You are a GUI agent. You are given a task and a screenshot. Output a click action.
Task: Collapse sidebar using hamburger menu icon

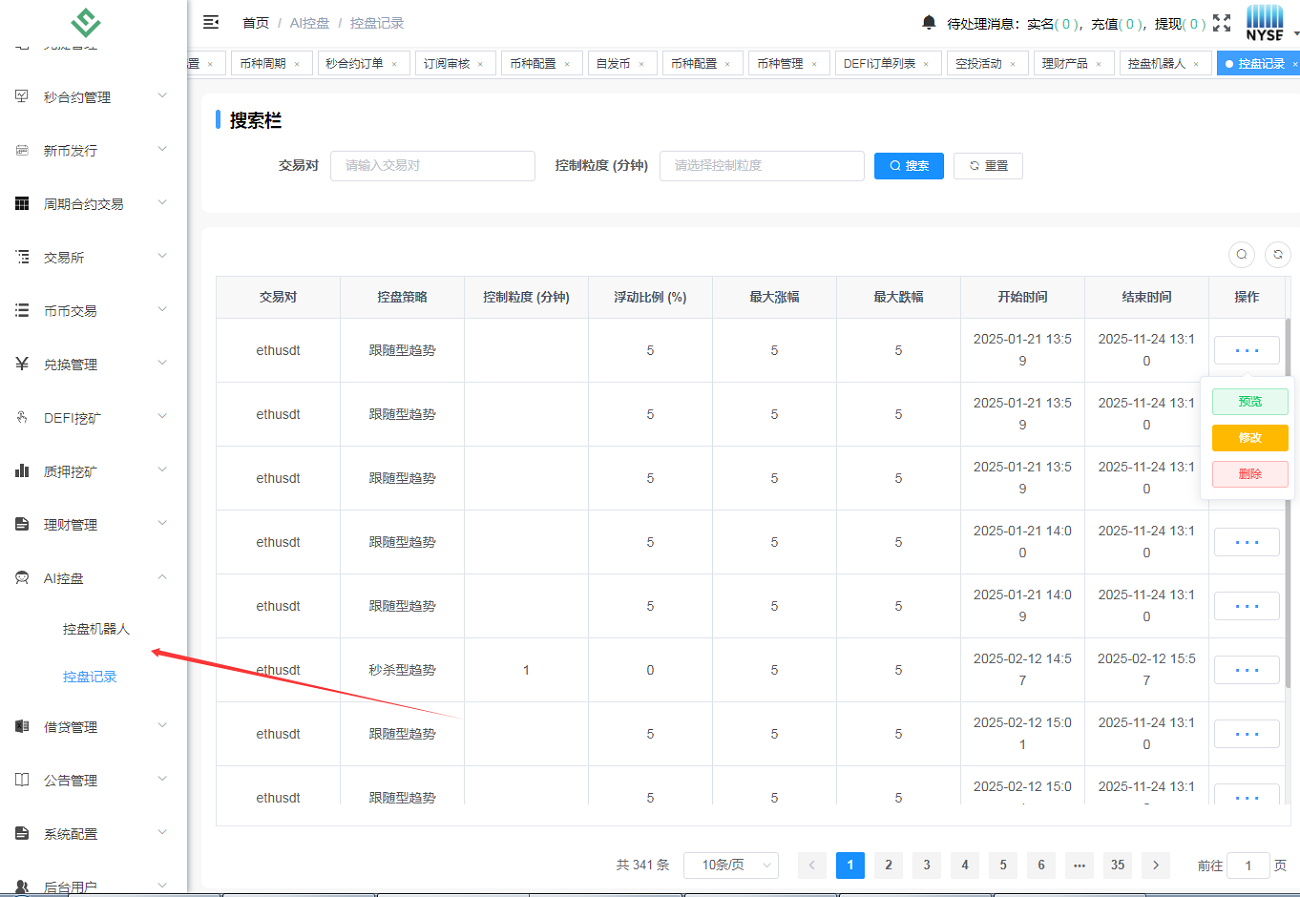point(211,22)
